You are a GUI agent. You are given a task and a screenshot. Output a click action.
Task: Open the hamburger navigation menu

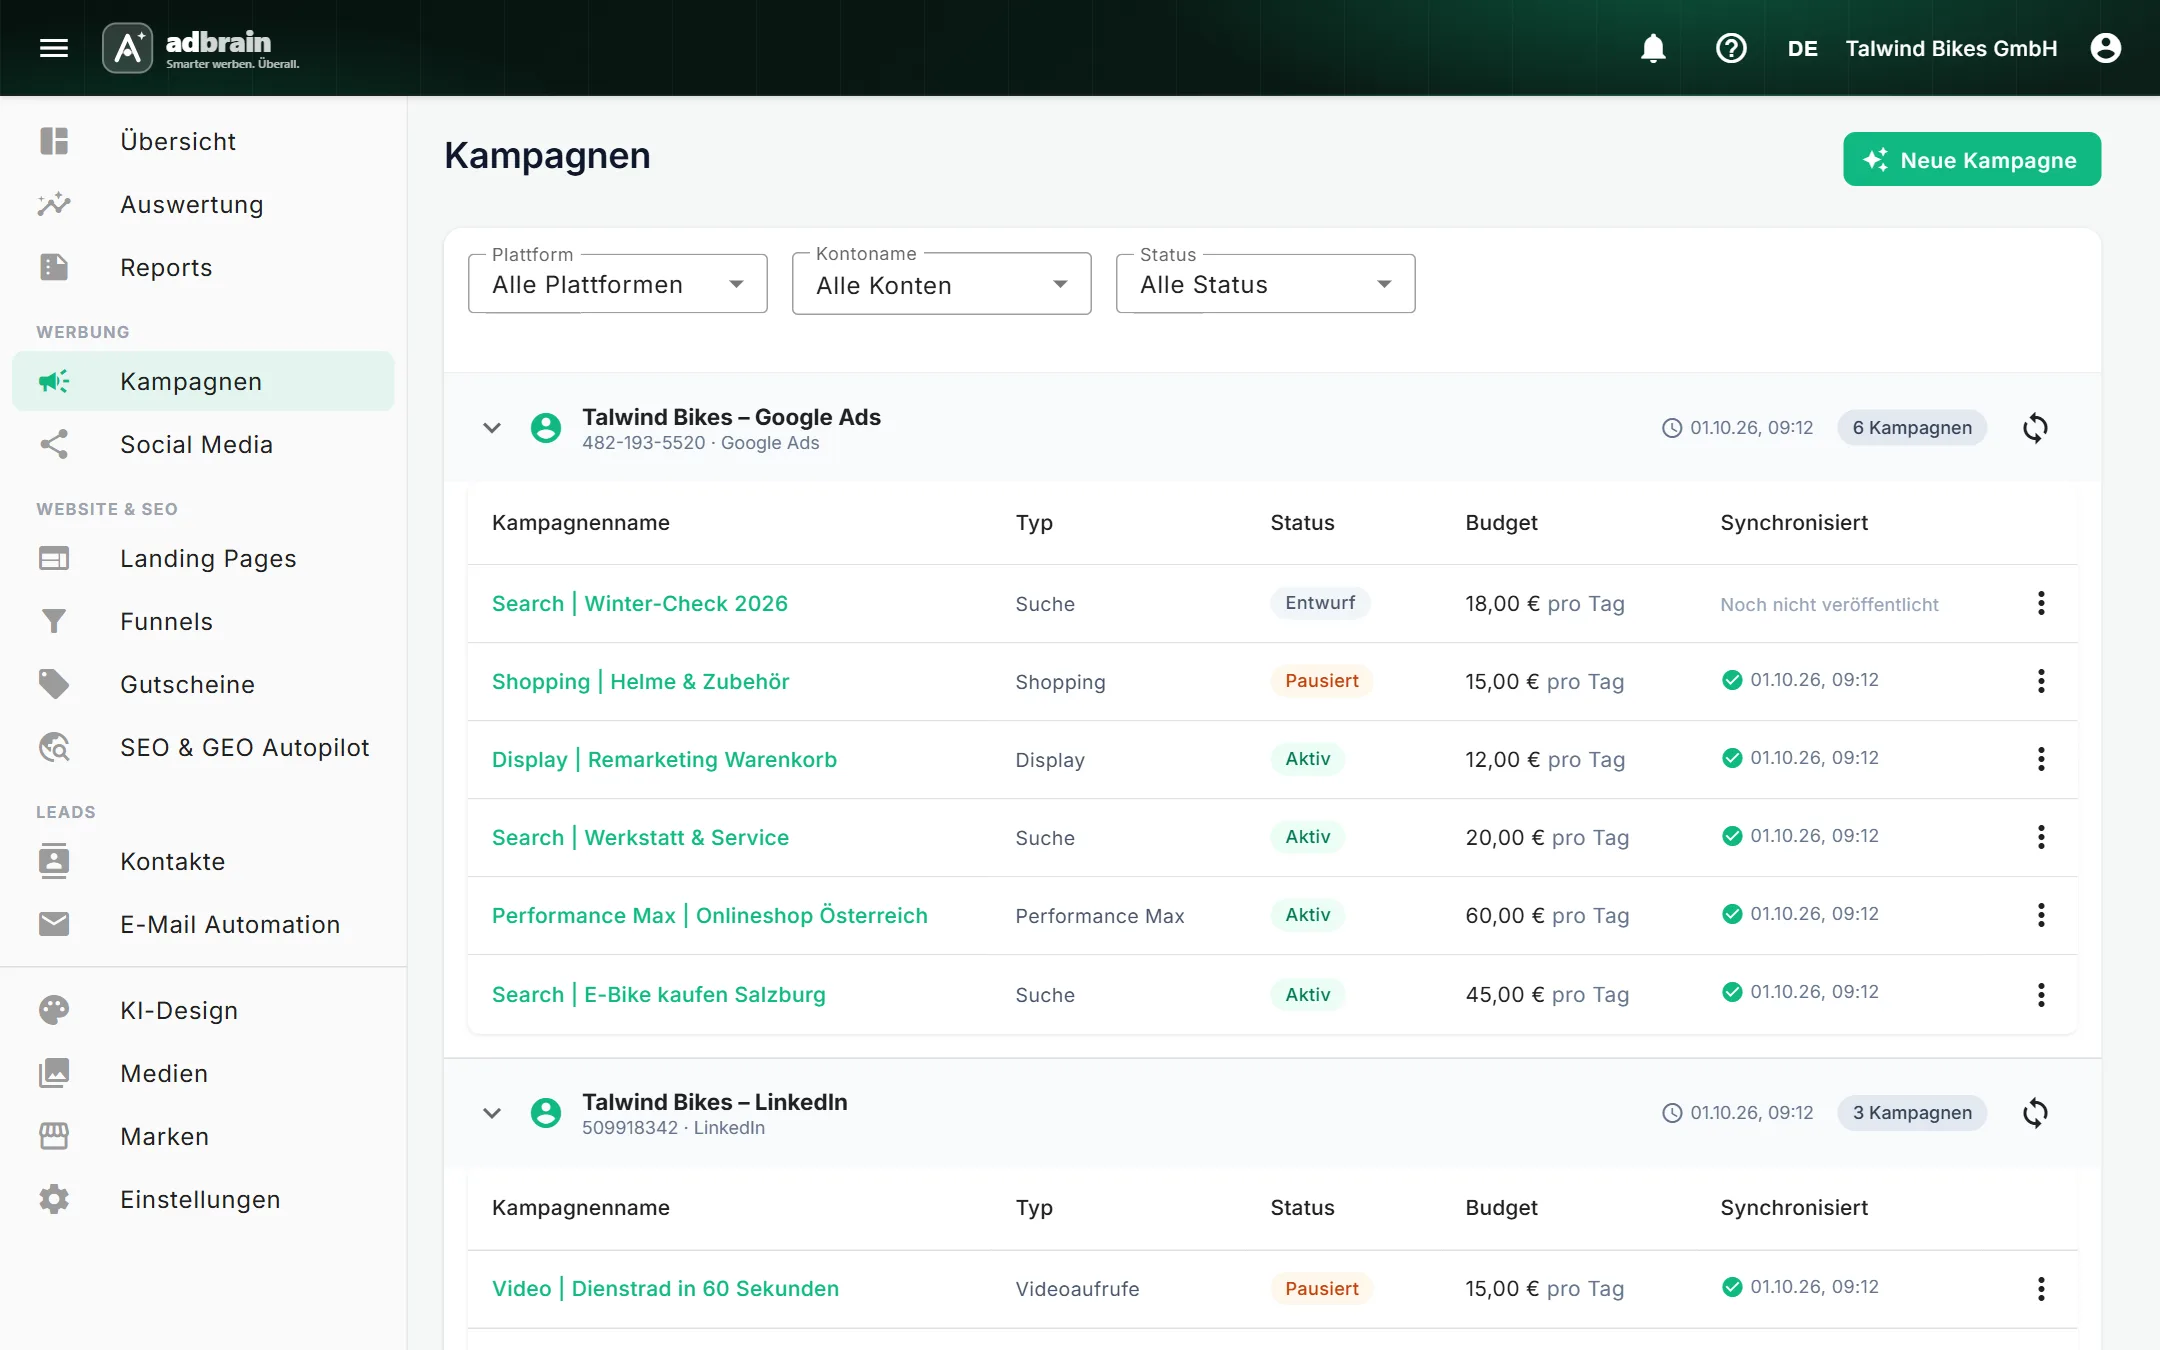(x=54, y=48)
